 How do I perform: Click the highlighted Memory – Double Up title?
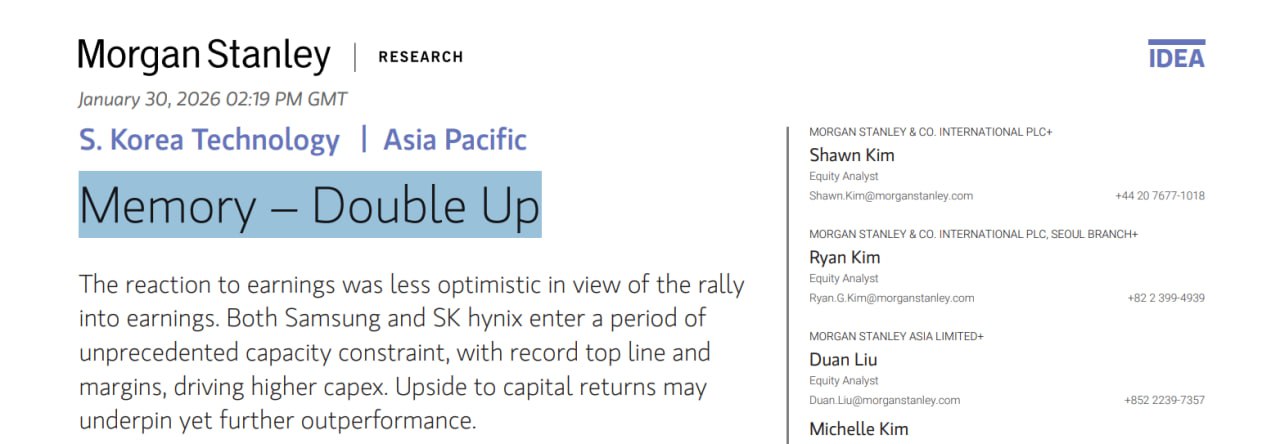[310, 205]
